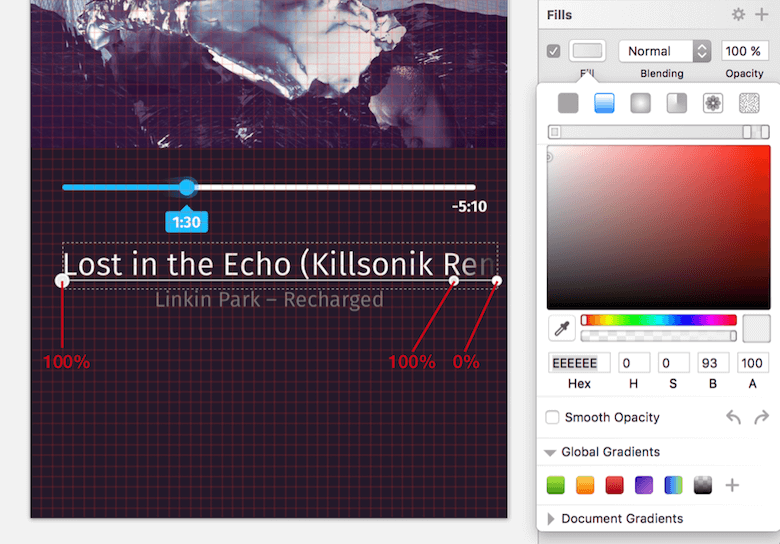Expand the Document Gradients section
This screenshot has height=544, width=780.
550,519
